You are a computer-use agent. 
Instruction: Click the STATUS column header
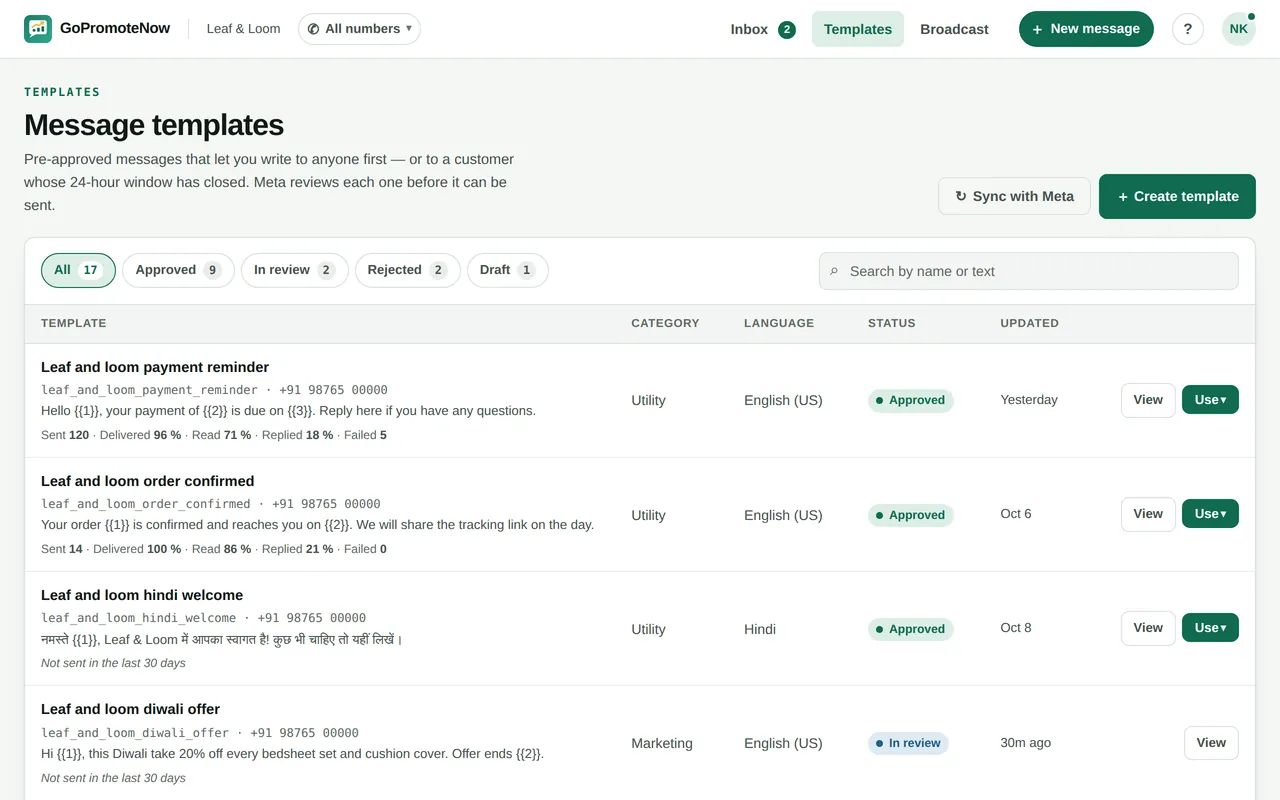click(892, 323)
